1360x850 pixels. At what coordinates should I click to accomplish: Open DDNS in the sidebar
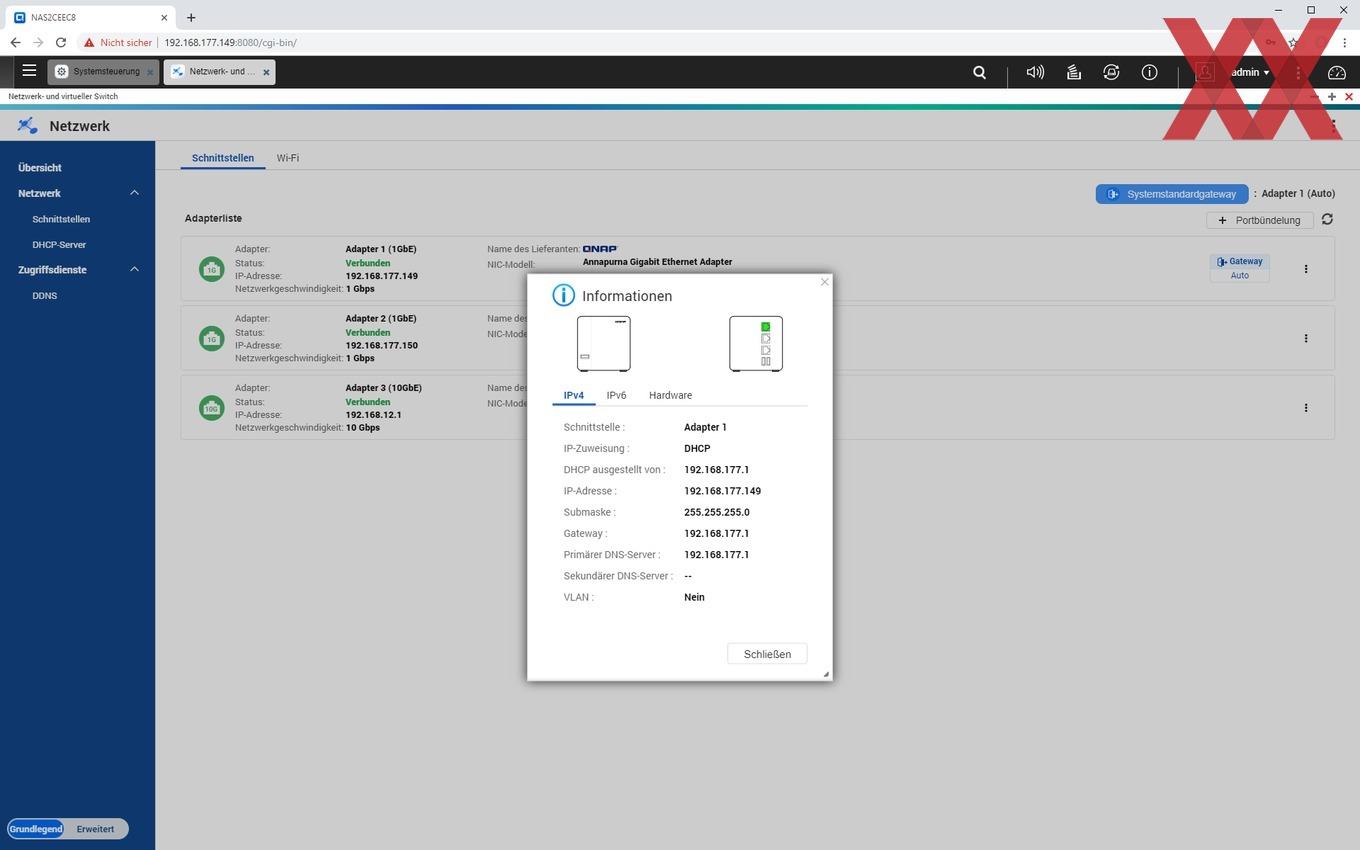45,296
